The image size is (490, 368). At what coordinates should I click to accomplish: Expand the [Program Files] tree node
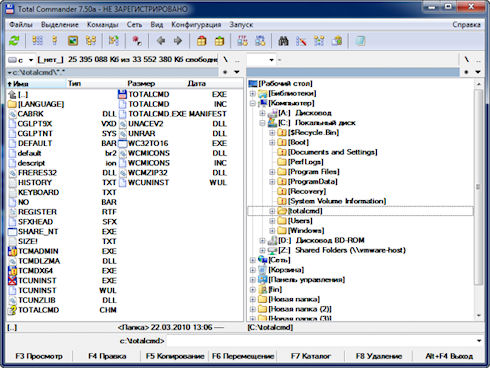coord(272,172)
